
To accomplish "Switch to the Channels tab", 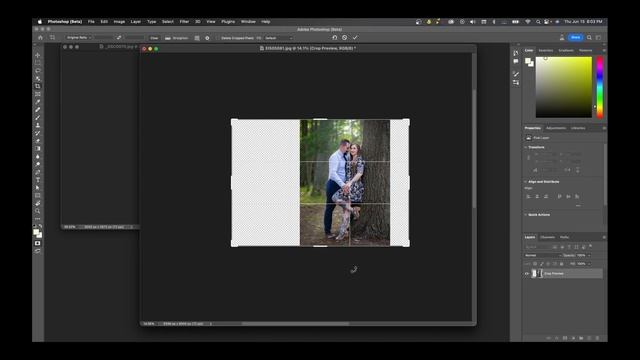I will click(547, 237).
